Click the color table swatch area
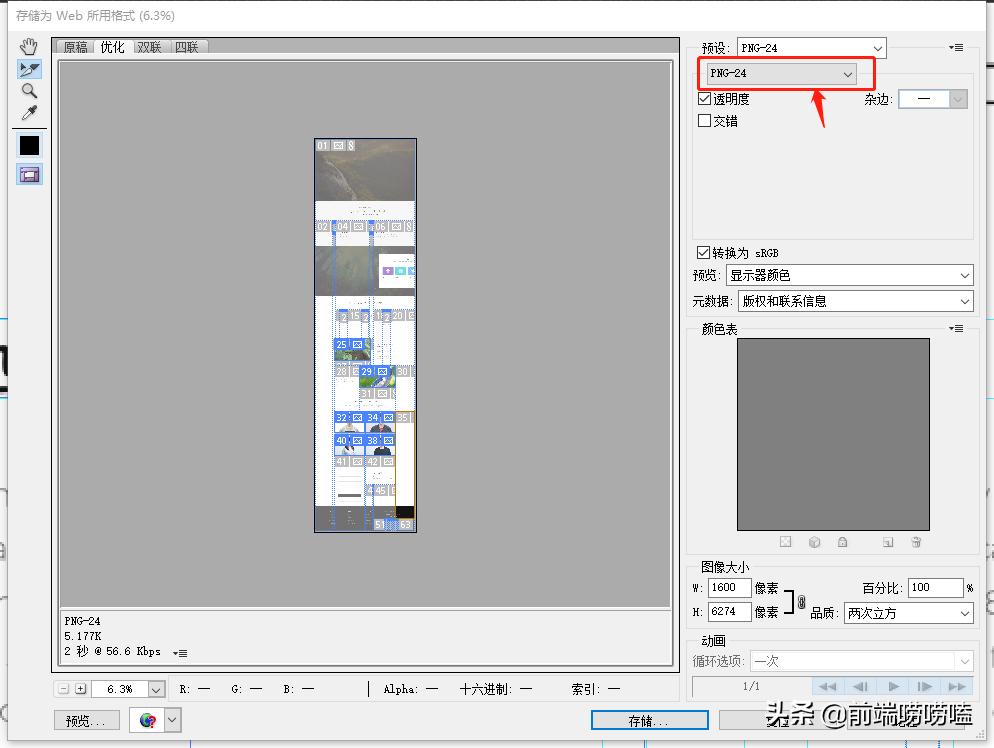This screenshot has width=994, height=748. point(833,434)
